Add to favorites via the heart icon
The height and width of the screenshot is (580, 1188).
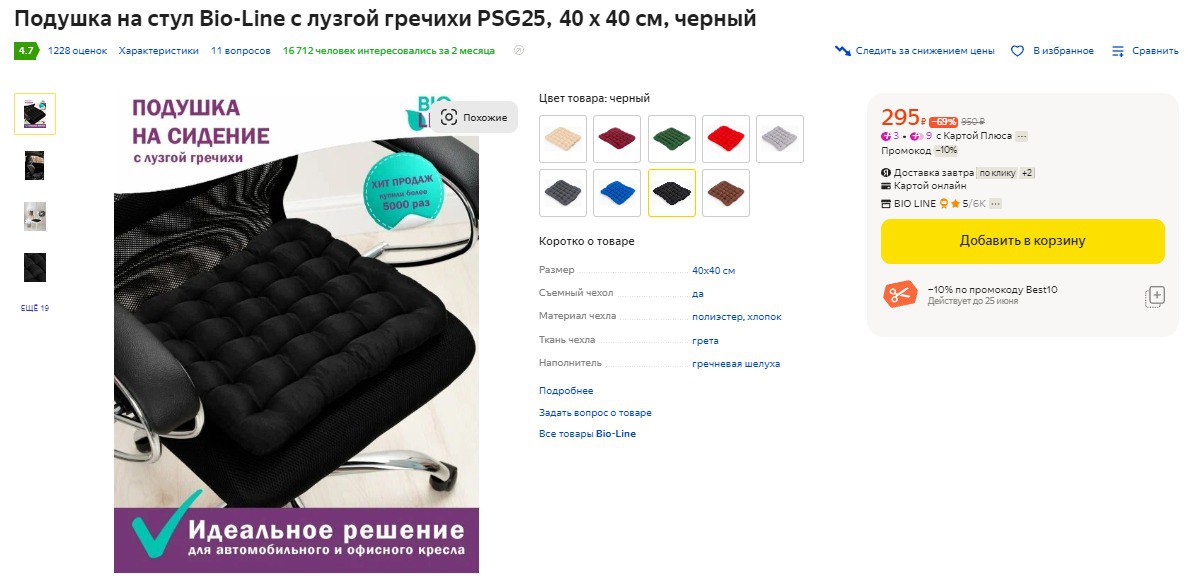click(1018, 51)
